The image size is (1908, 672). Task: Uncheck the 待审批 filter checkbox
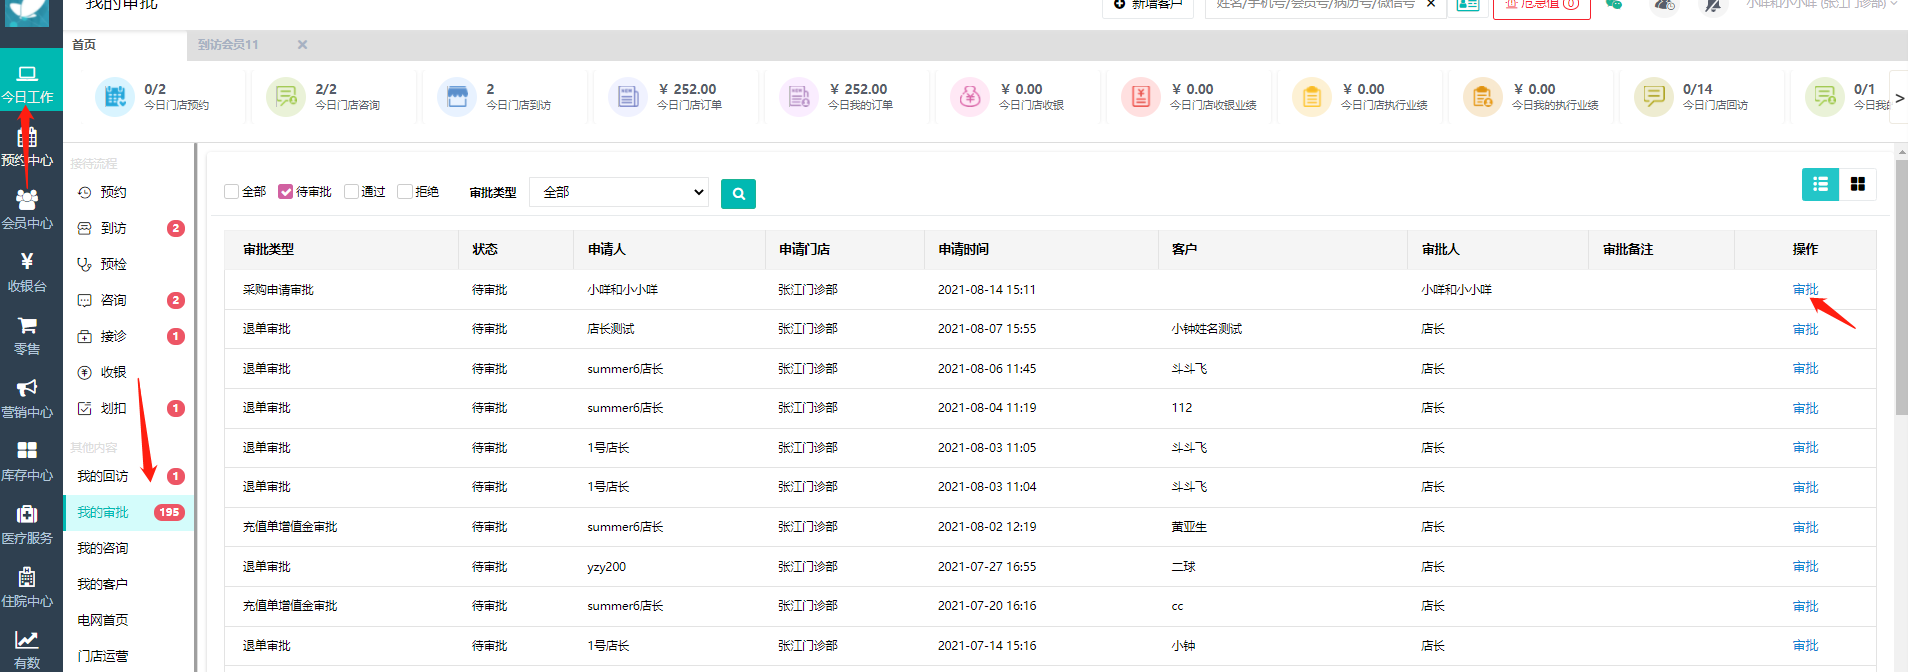point(286,191)
